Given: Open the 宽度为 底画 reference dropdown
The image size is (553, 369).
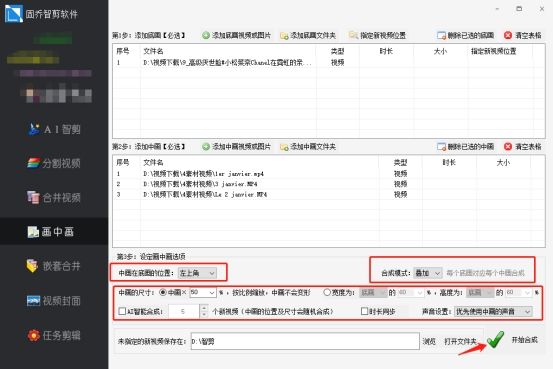Looking at the screenshot, I should pos(373,292).
